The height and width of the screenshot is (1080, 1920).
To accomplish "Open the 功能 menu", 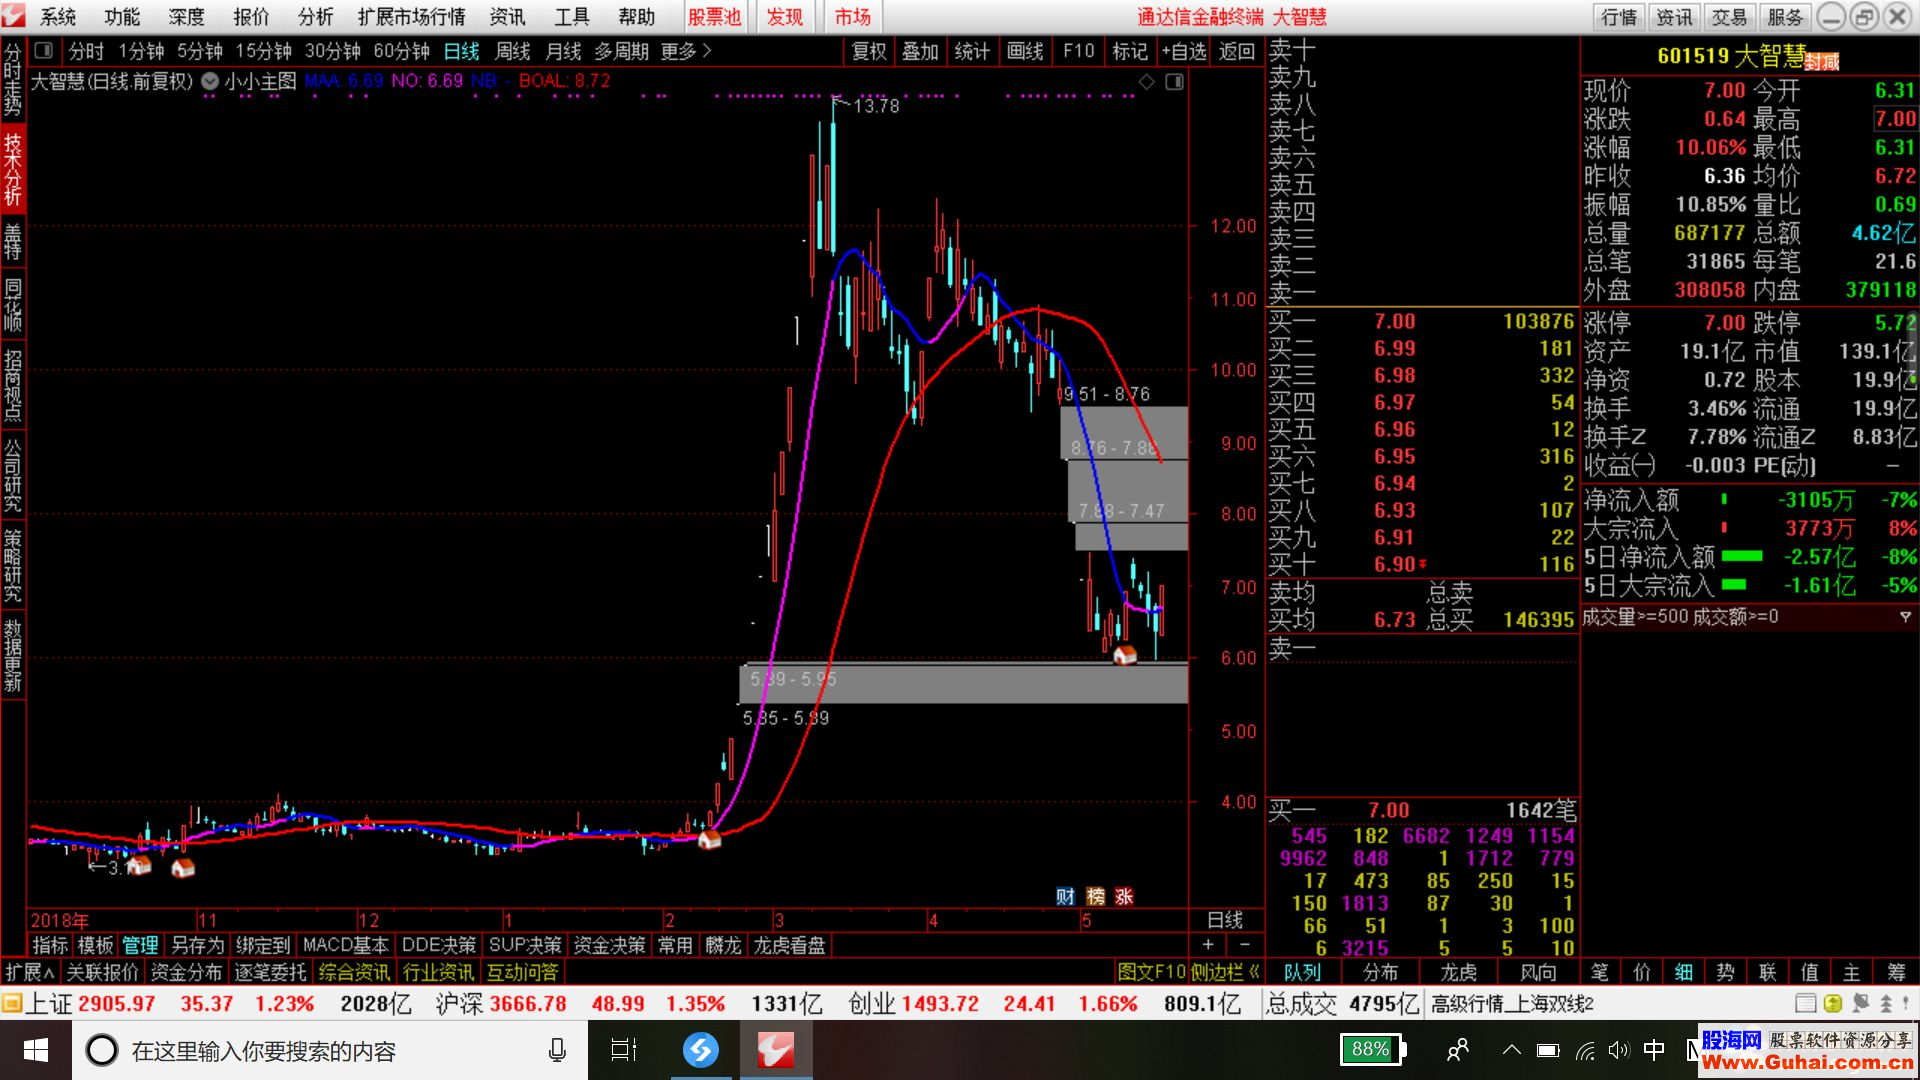I will pos(122,17).
